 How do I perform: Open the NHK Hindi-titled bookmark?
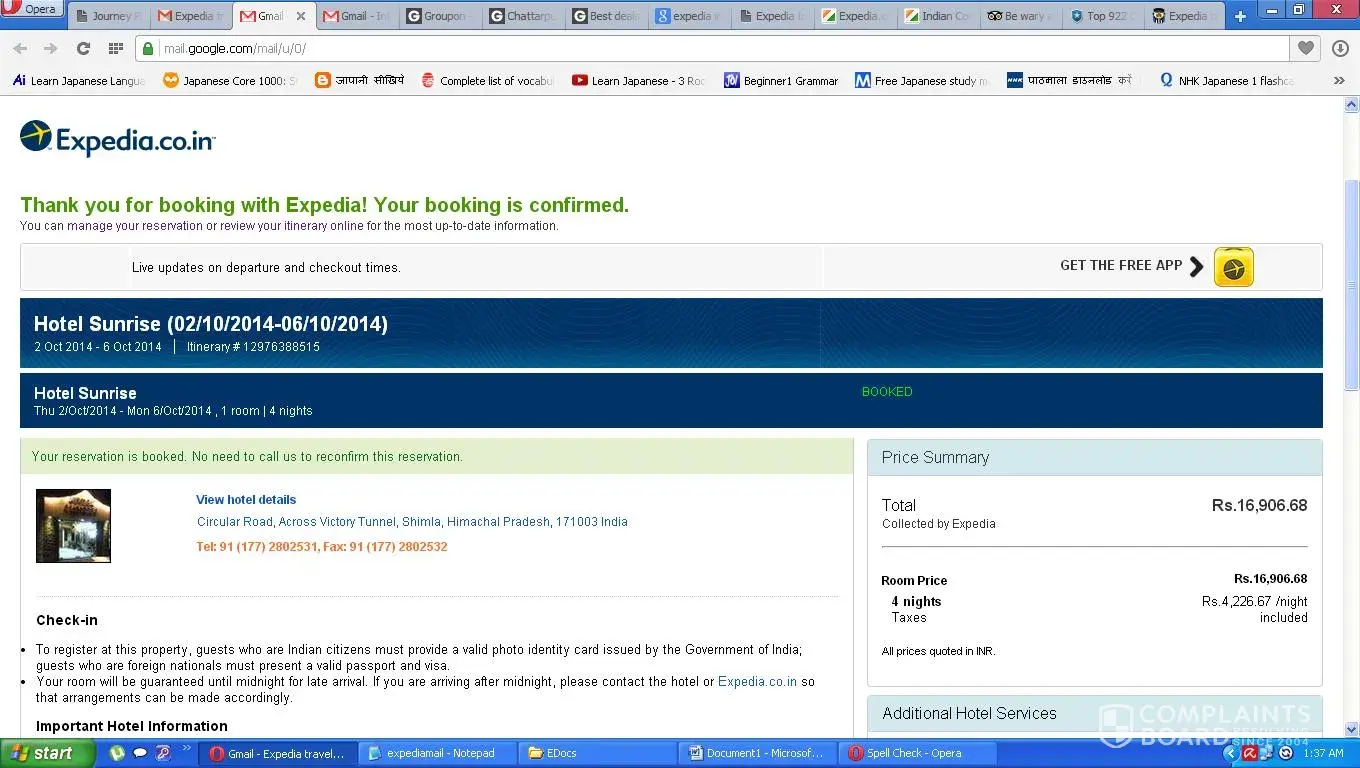click(1070, 81)
